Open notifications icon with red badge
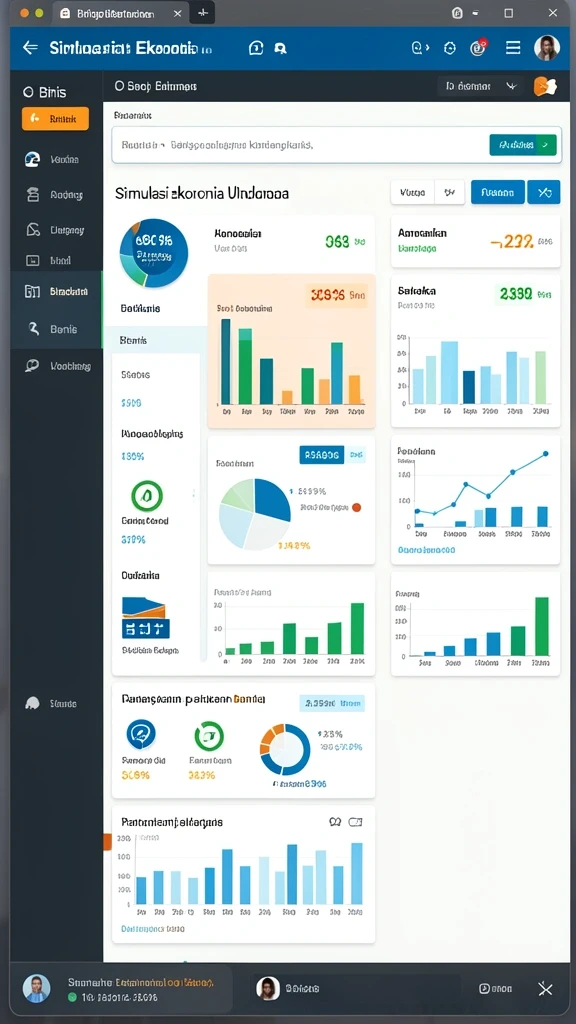This screenshot has height=1024, width=576. (479, 47)
